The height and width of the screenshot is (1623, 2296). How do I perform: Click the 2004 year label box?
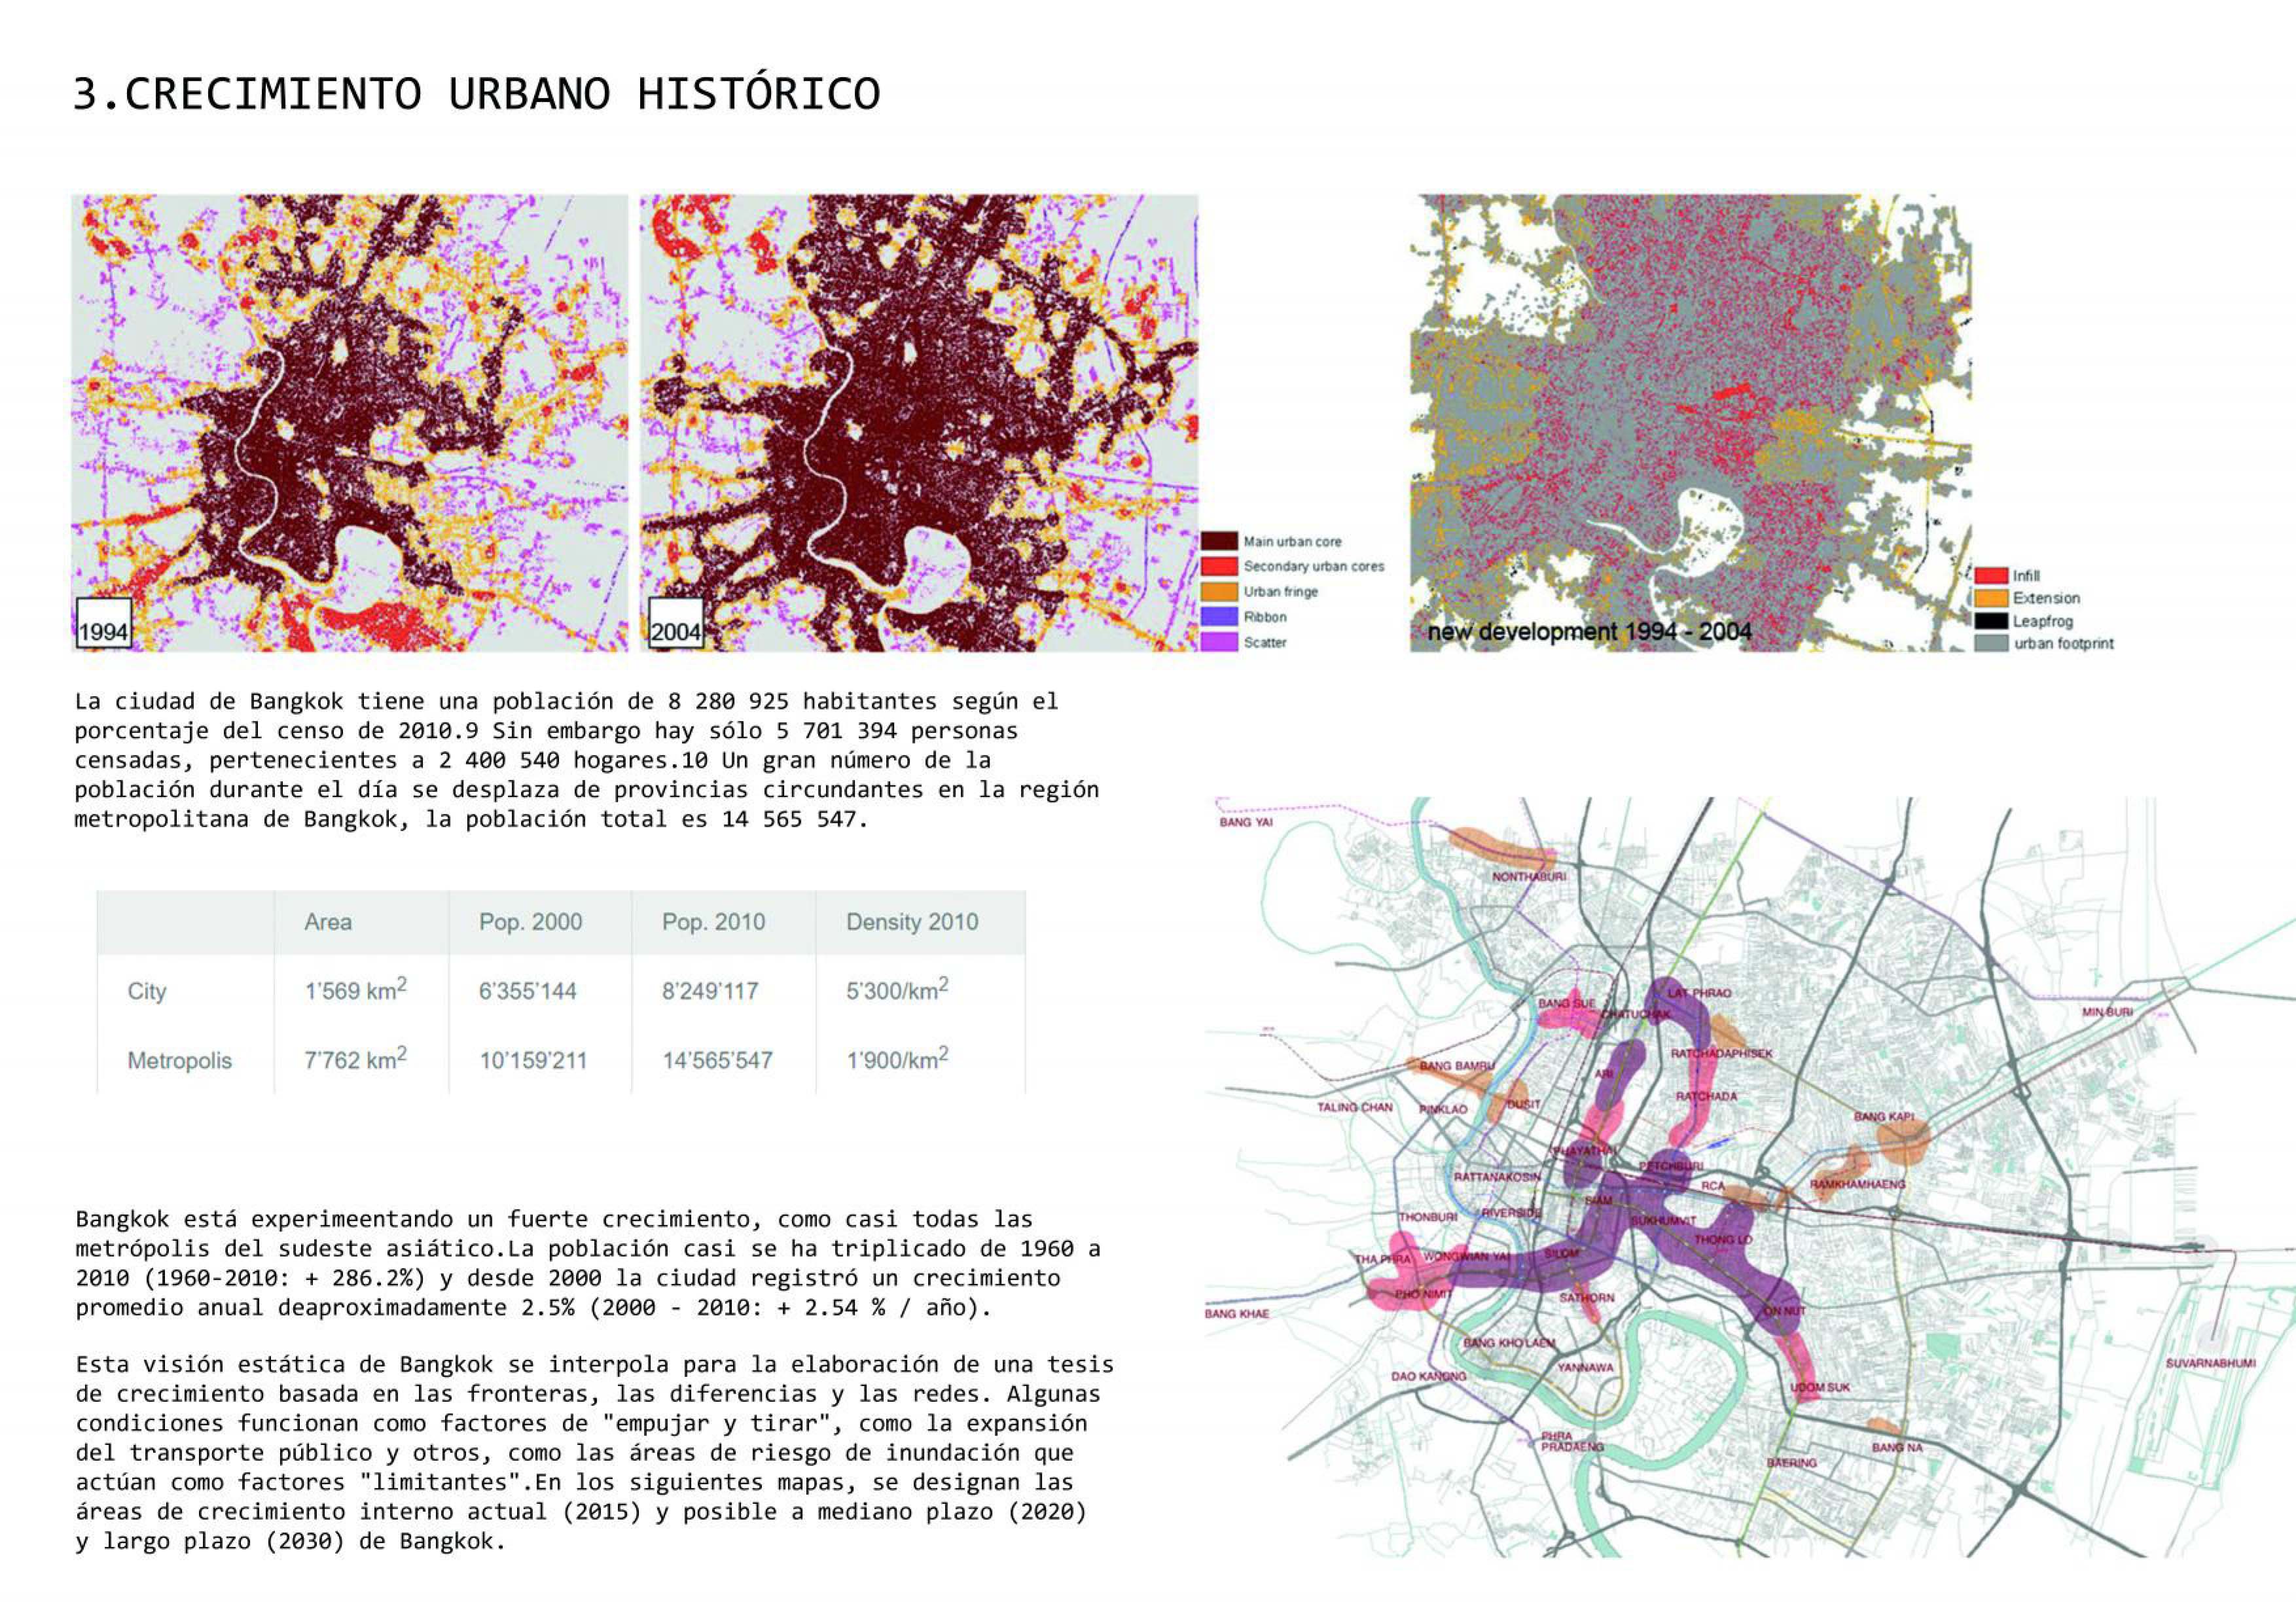(675, 623)
